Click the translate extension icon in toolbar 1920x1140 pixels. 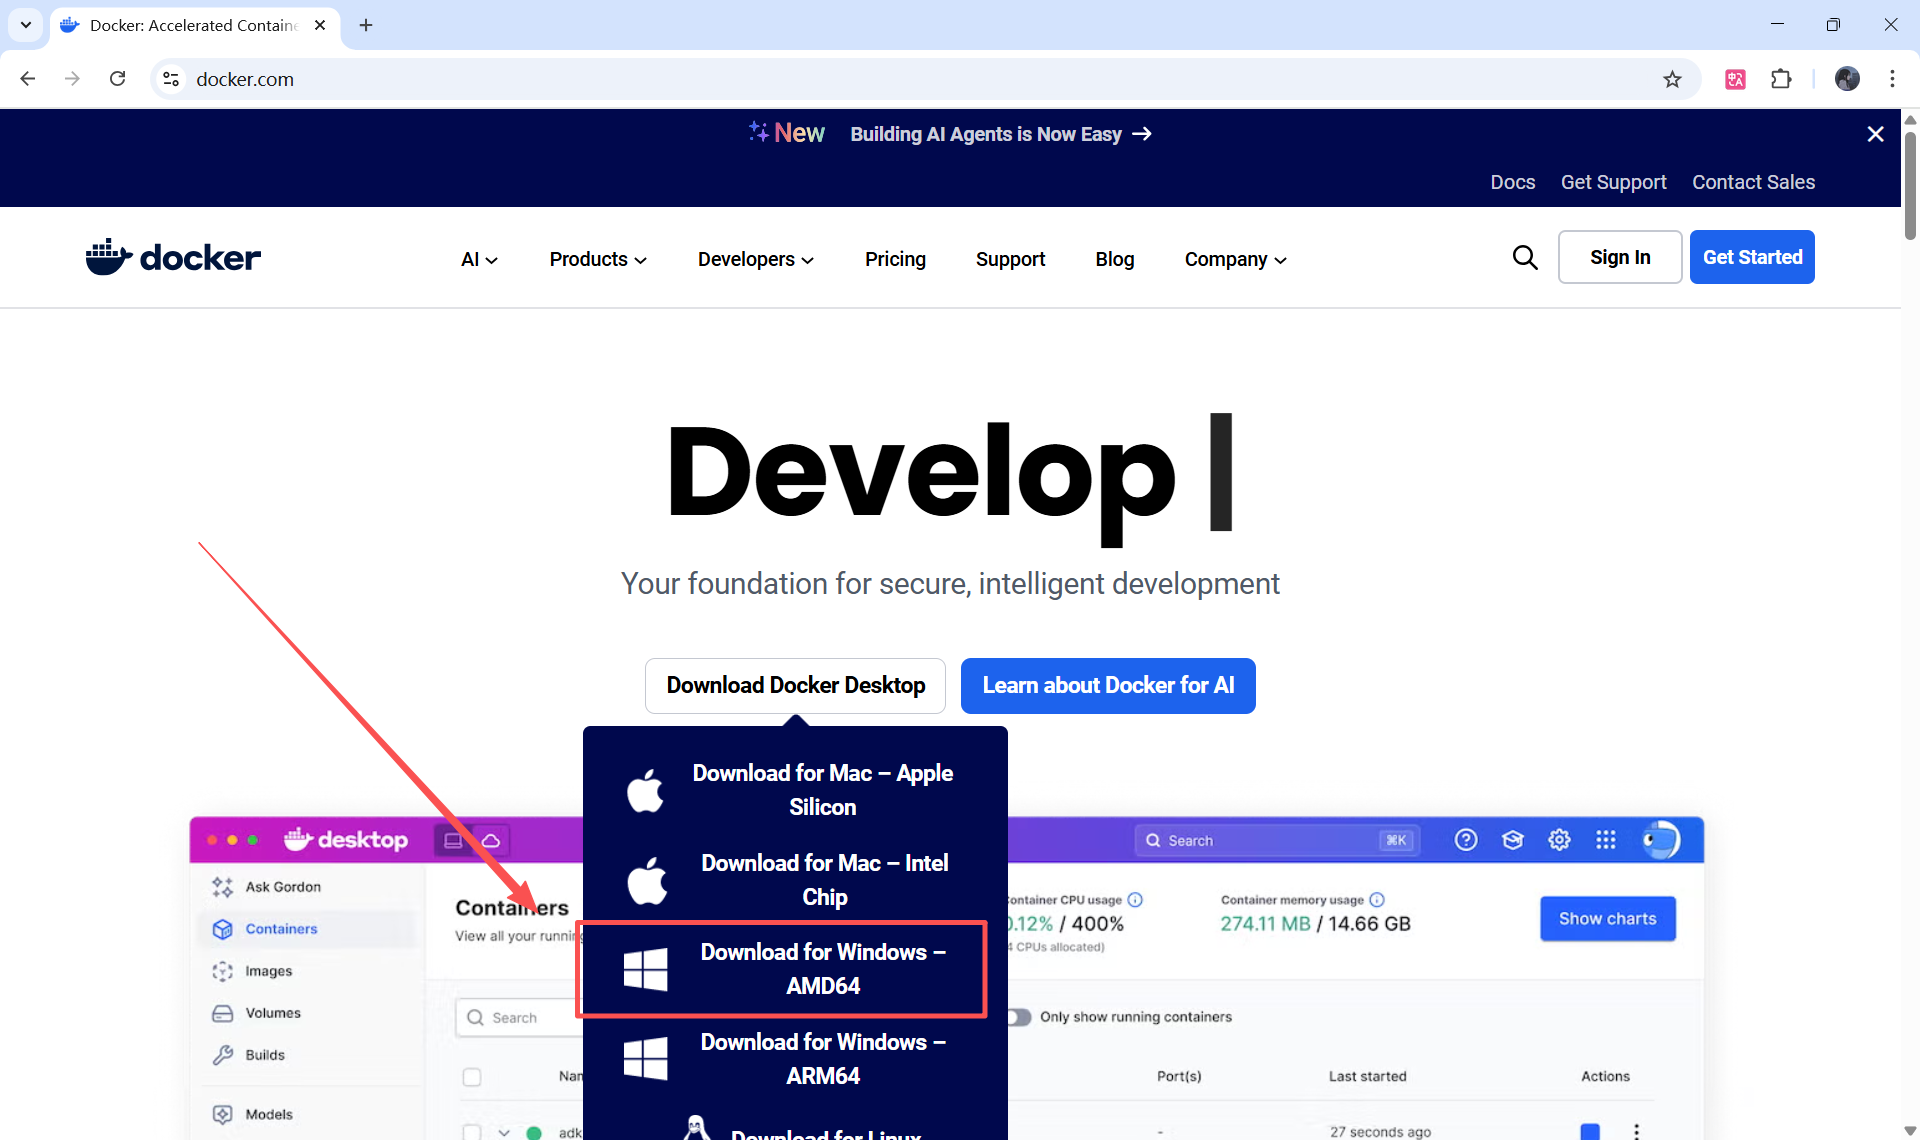pyautogui.click(x=1736, y=79)
